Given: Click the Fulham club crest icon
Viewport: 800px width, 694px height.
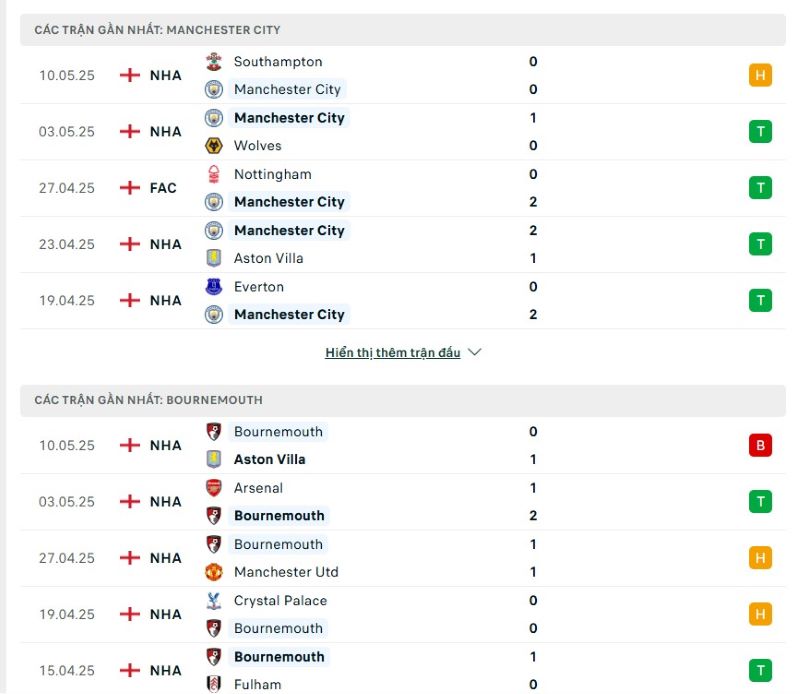Looking at the screenshot, I should (x=214, y=684).
